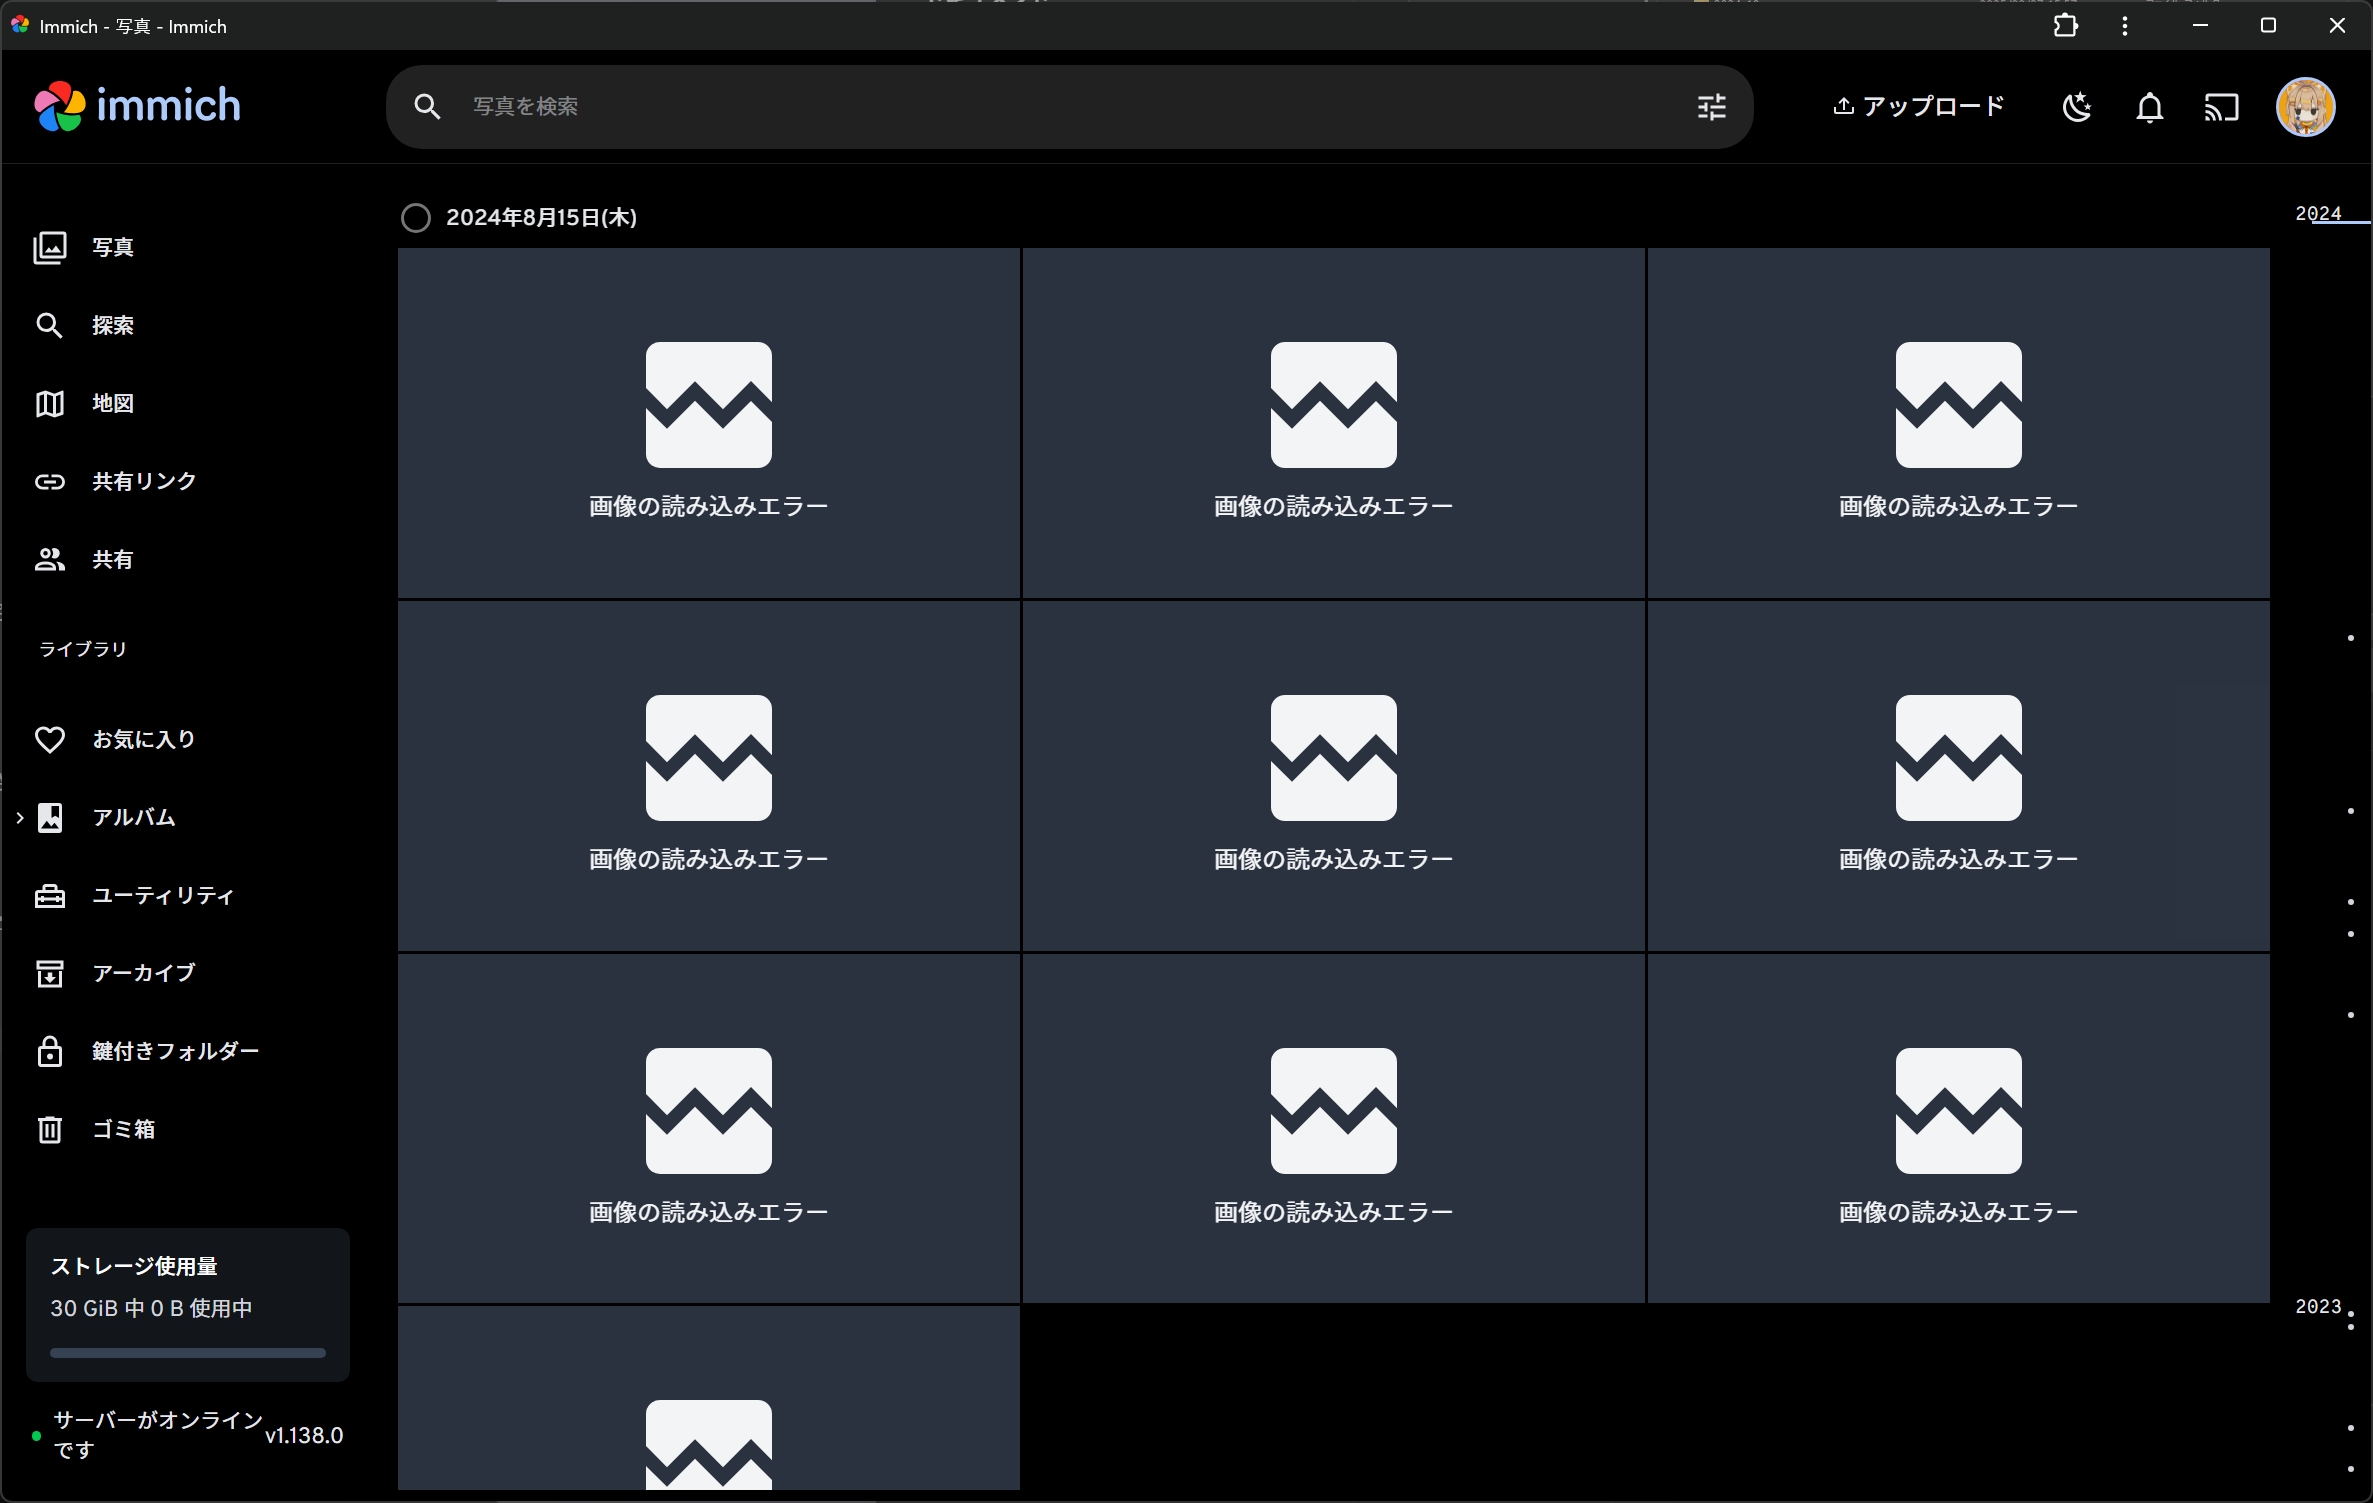Toggle dark/light theme moon icon
Viewport: 2373px width, 1503px height.
click(2076, 107)
